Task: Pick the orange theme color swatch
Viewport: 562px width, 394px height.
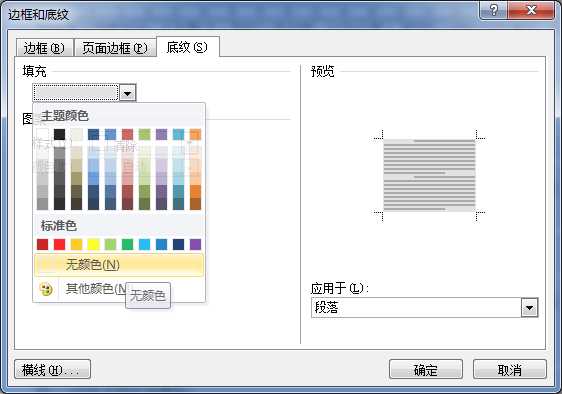Action: [195, 134]
